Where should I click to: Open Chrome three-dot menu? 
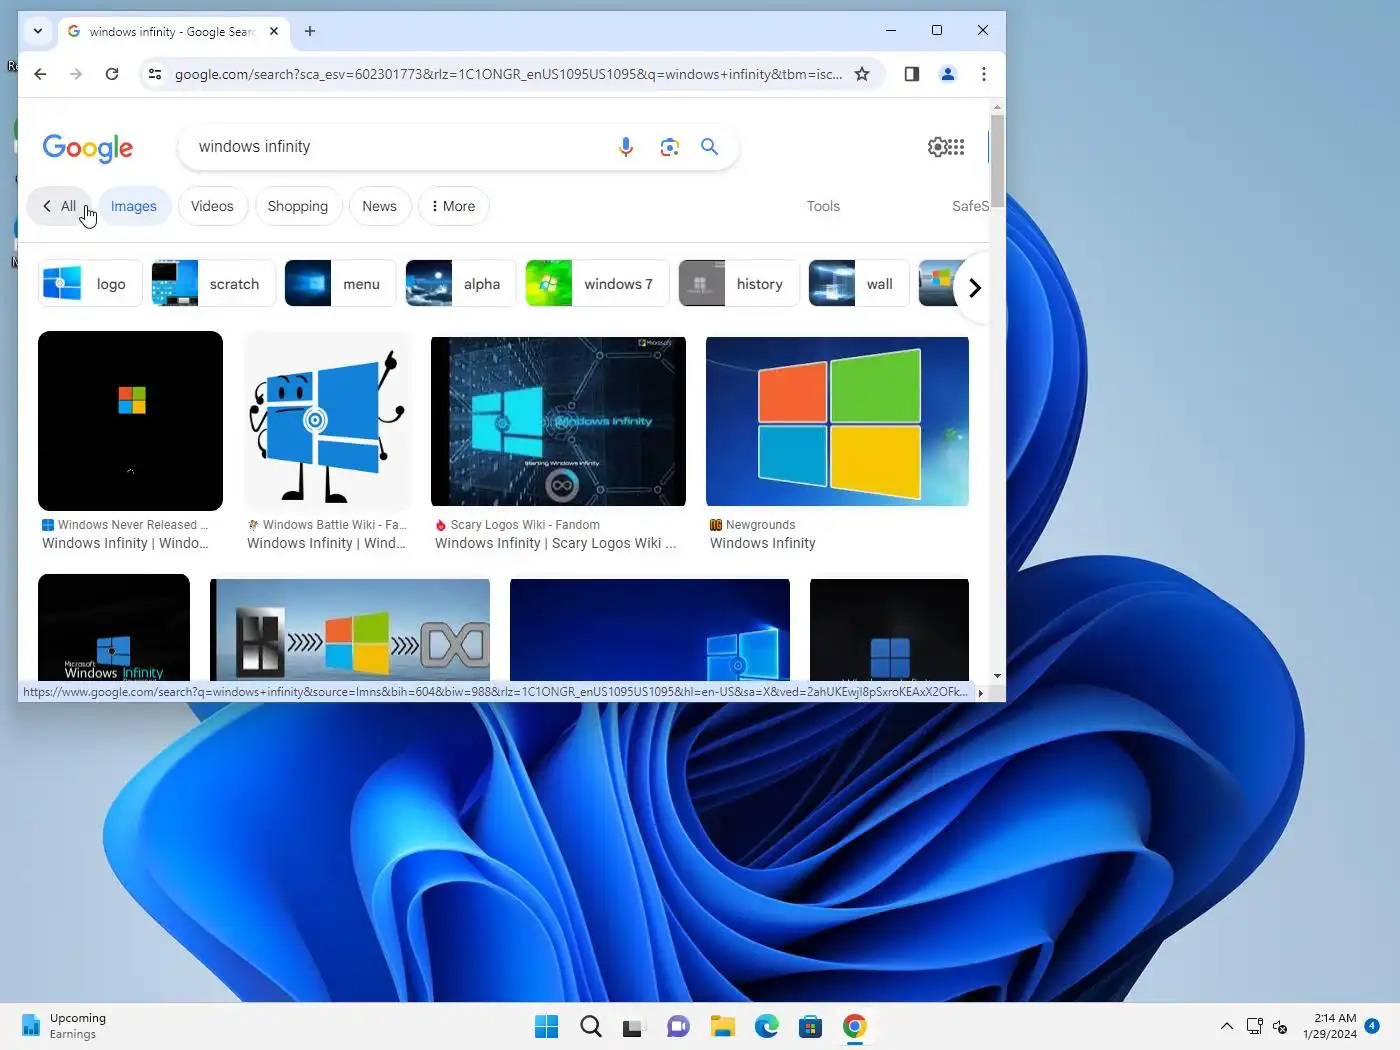[984, 74]
